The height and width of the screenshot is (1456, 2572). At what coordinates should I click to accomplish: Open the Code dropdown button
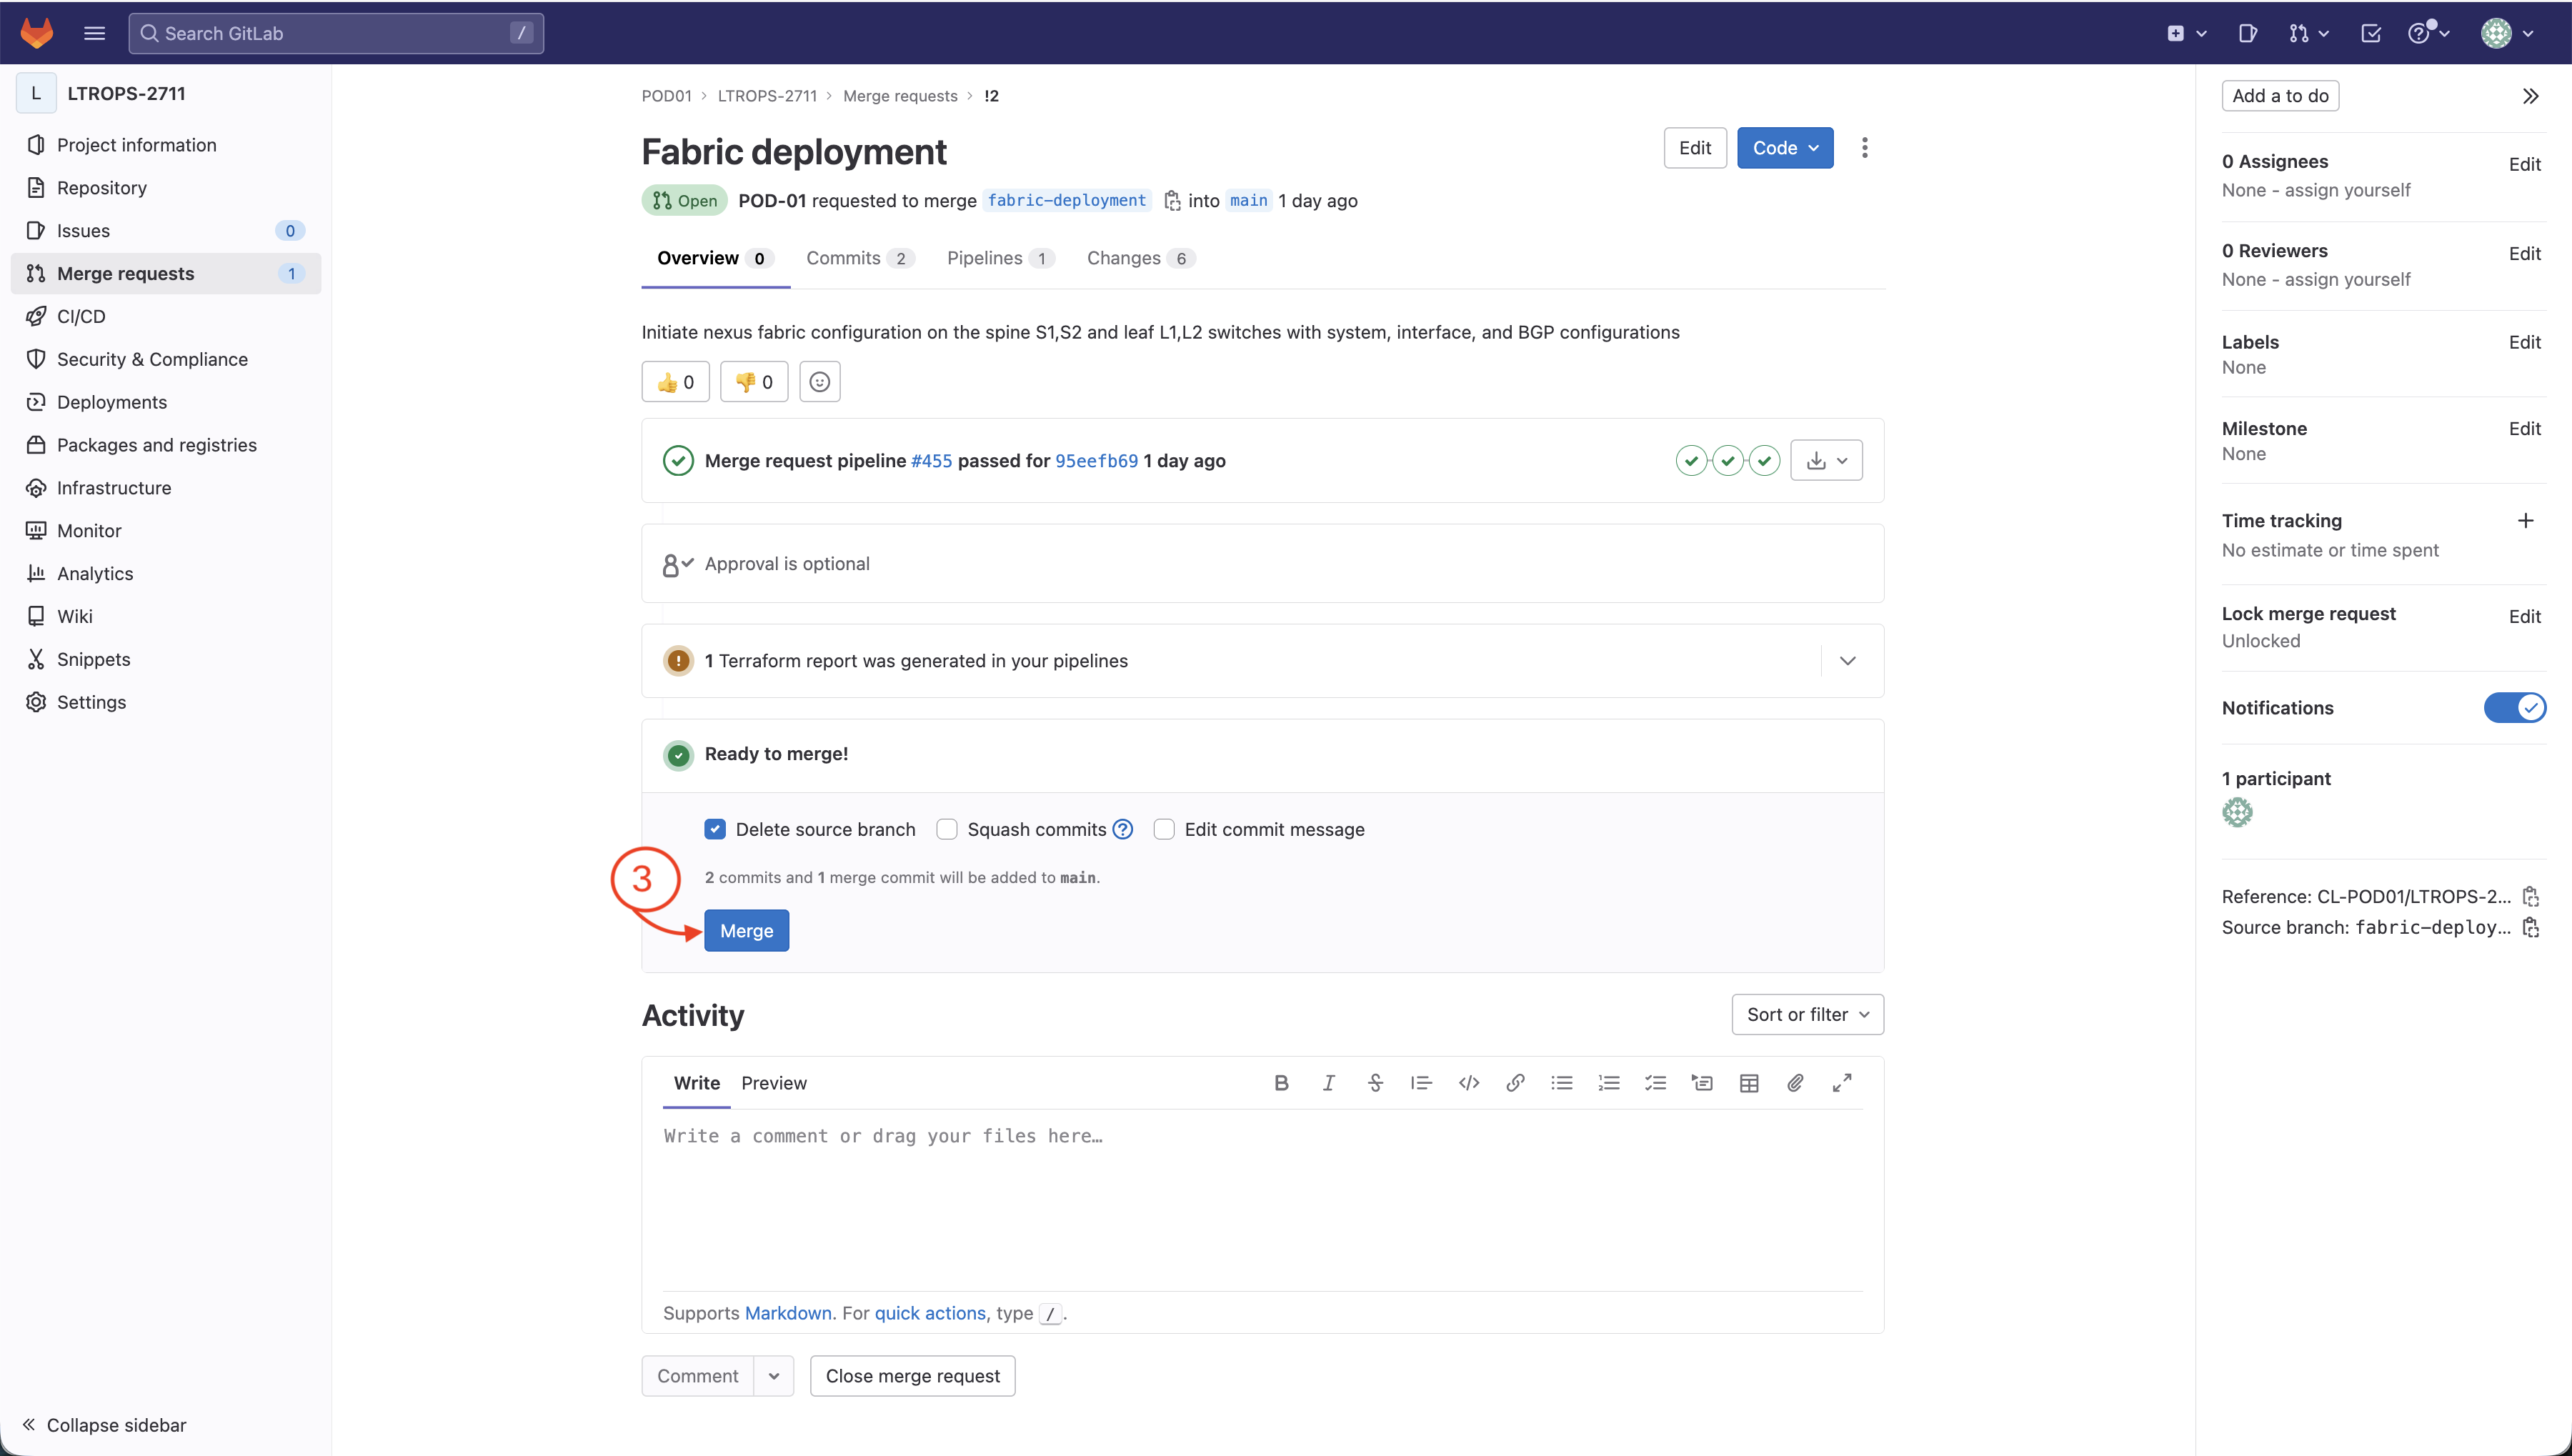click(1784, 148)
